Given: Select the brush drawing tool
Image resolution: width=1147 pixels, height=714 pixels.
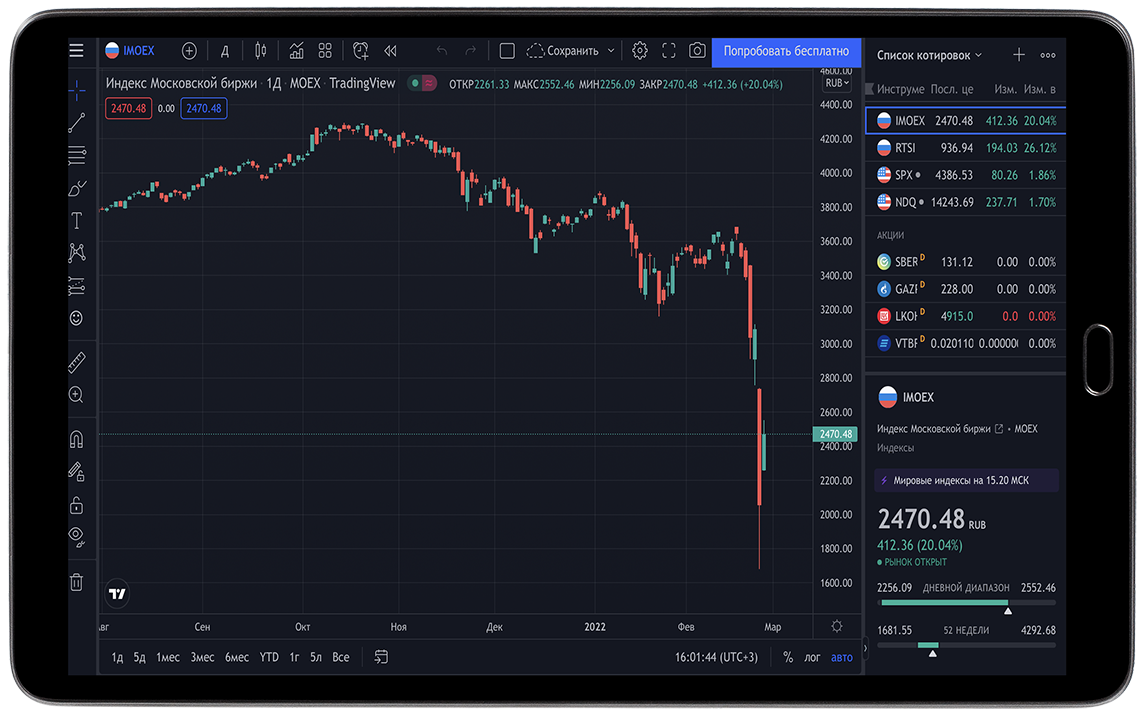Looking at the screenshot, I should tap(76, 188).
